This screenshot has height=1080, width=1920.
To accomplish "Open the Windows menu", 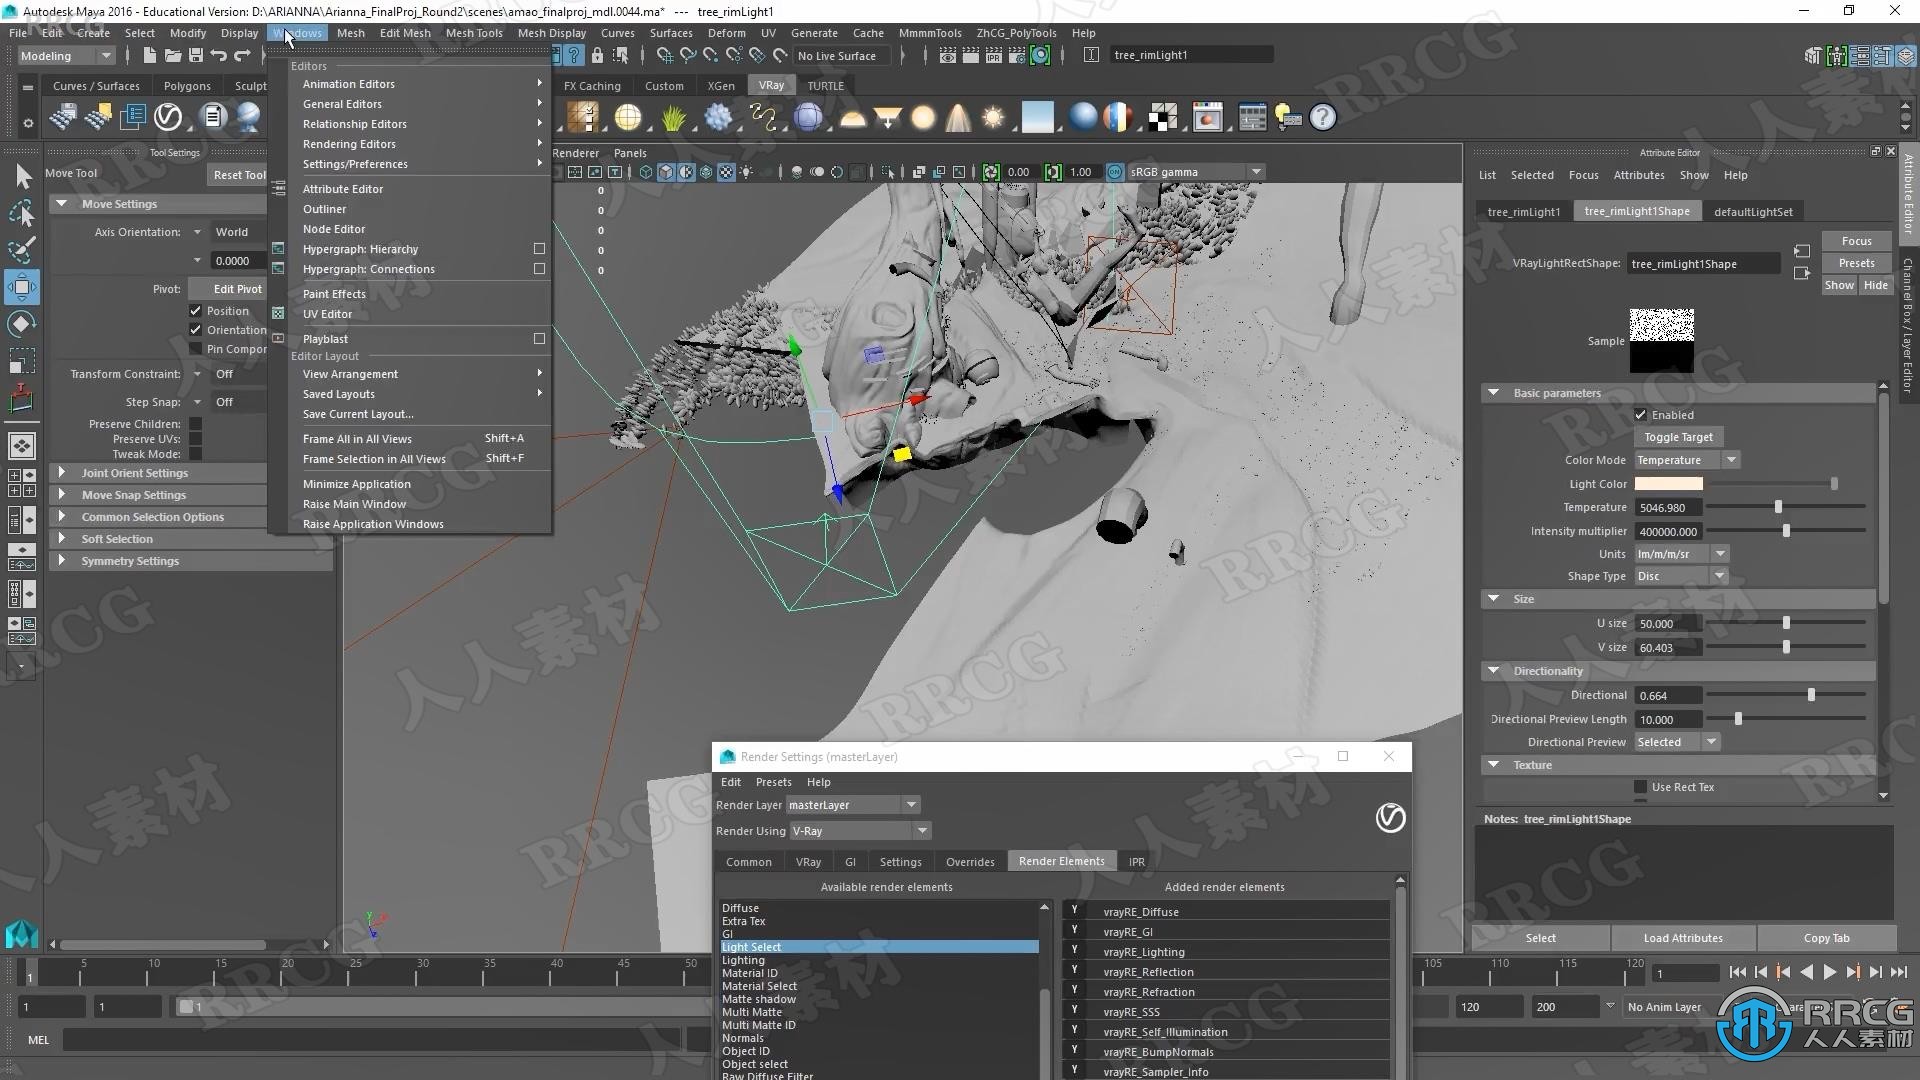I will [x=297, y=32].
